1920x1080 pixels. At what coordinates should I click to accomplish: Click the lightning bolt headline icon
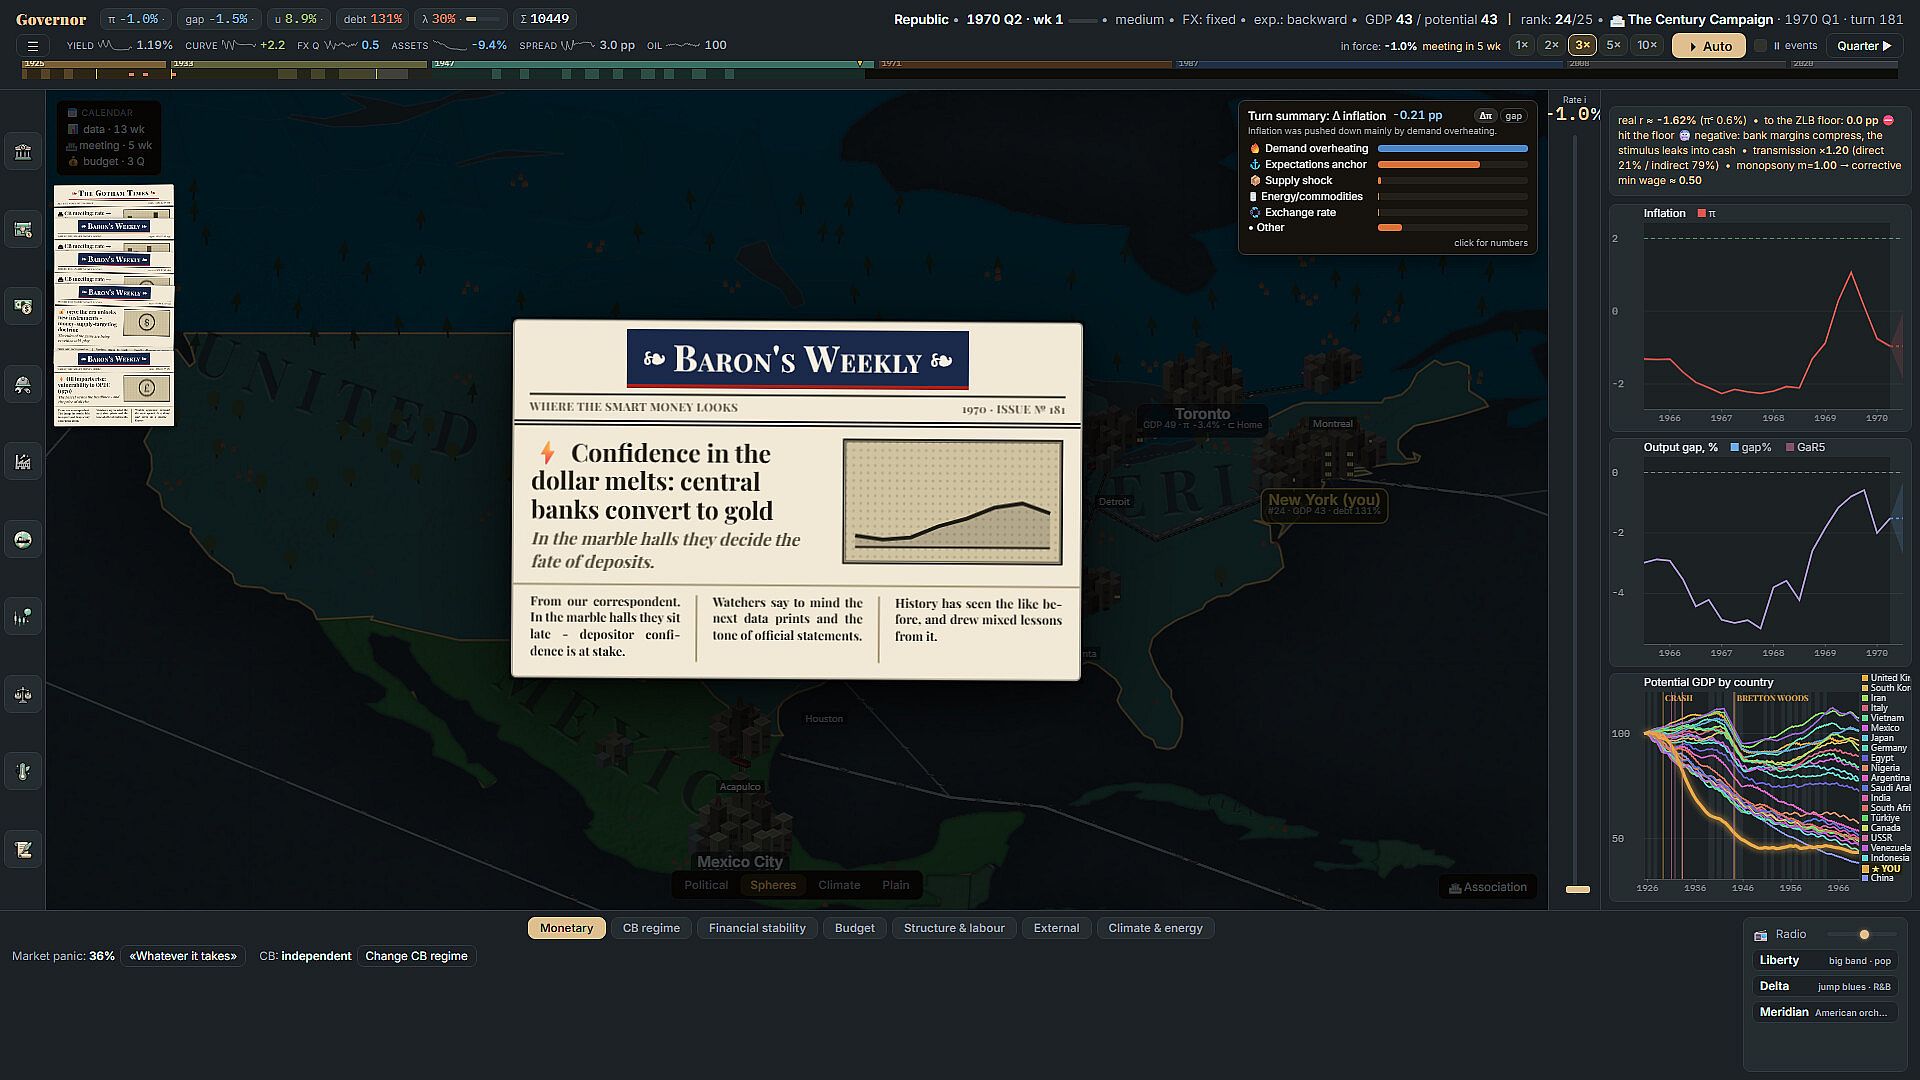tap(547, 453)
